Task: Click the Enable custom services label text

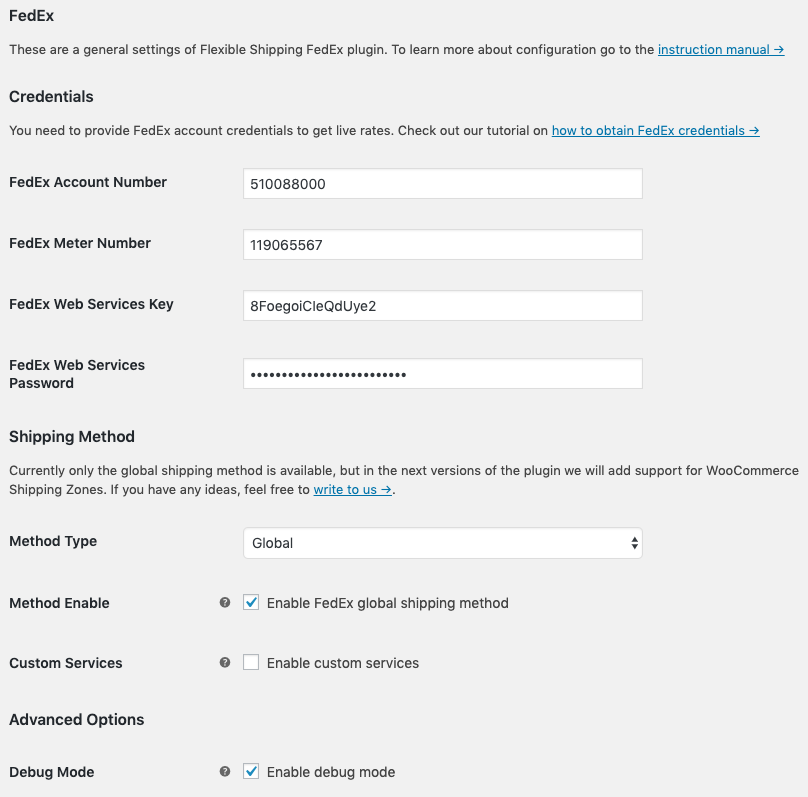Action: (x=343, y=663)
